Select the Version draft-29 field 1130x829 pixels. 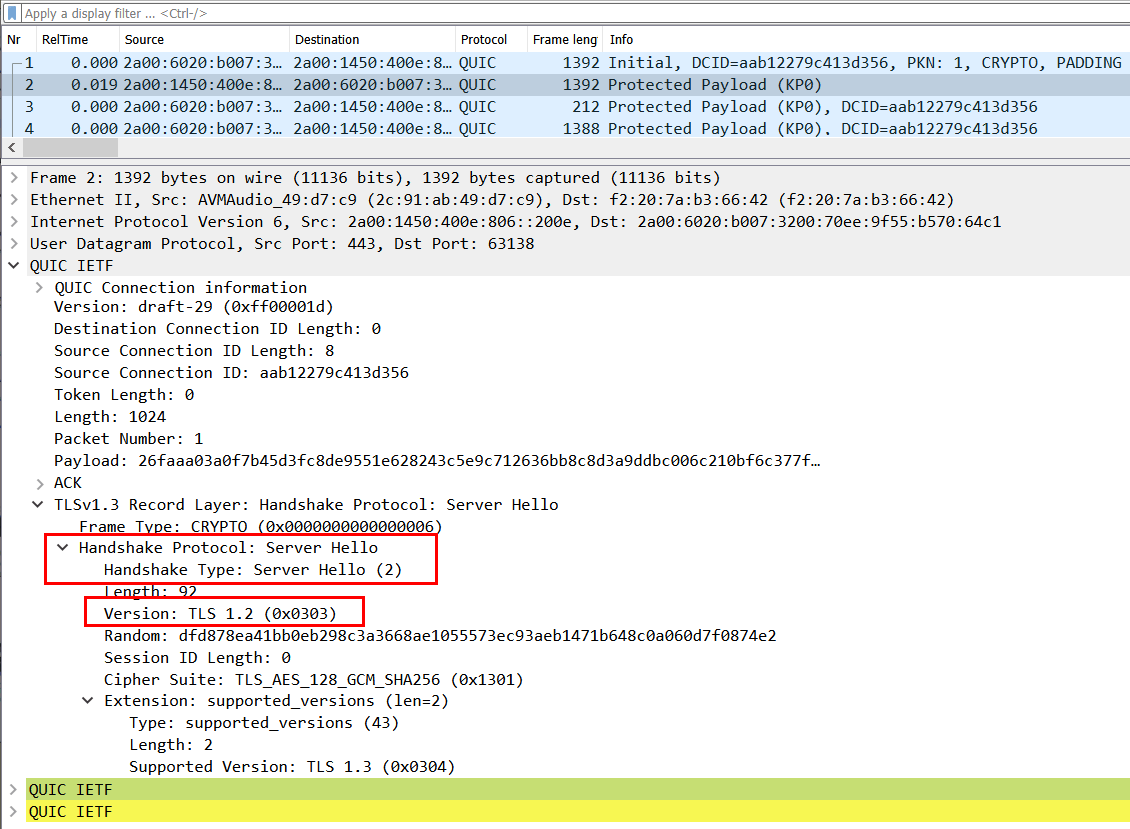(x=194, y=306)
